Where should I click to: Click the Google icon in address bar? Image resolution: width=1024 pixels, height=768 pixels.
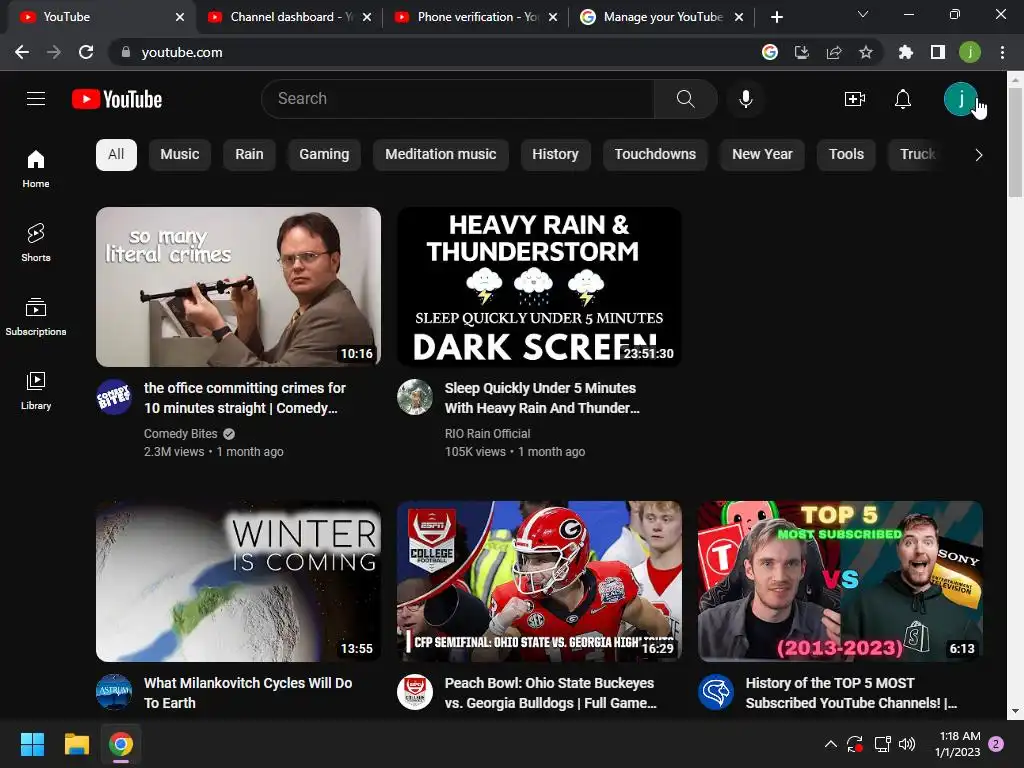(x=770, y=52)
